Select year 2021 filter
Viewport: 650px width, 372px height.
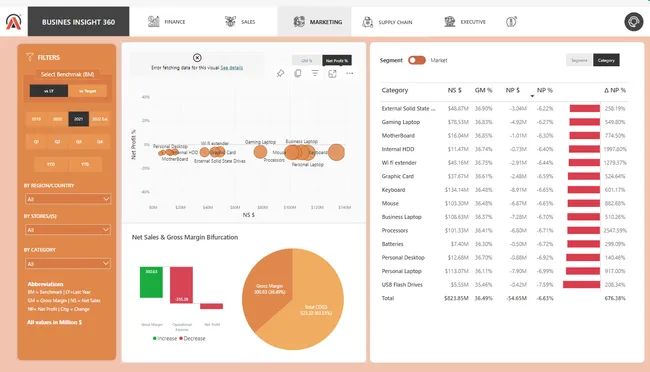tap(79, 119)
